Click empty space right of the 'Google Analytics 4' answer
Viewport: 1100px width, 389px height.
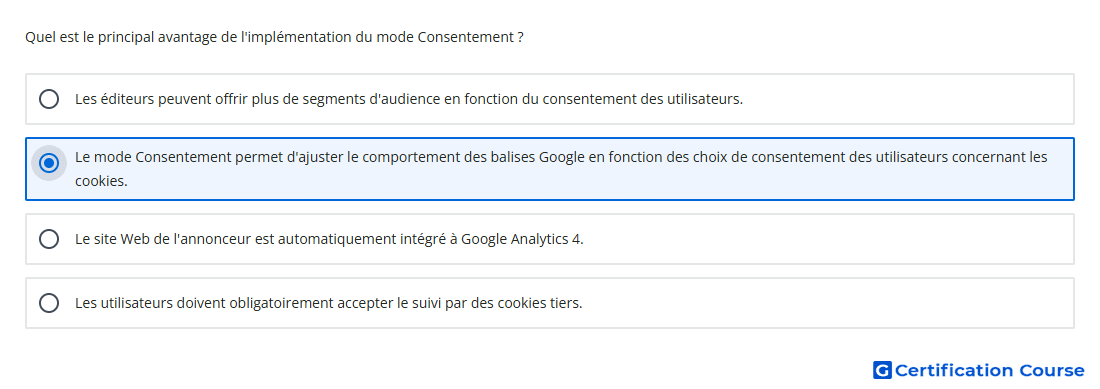[x=828, y=239]
